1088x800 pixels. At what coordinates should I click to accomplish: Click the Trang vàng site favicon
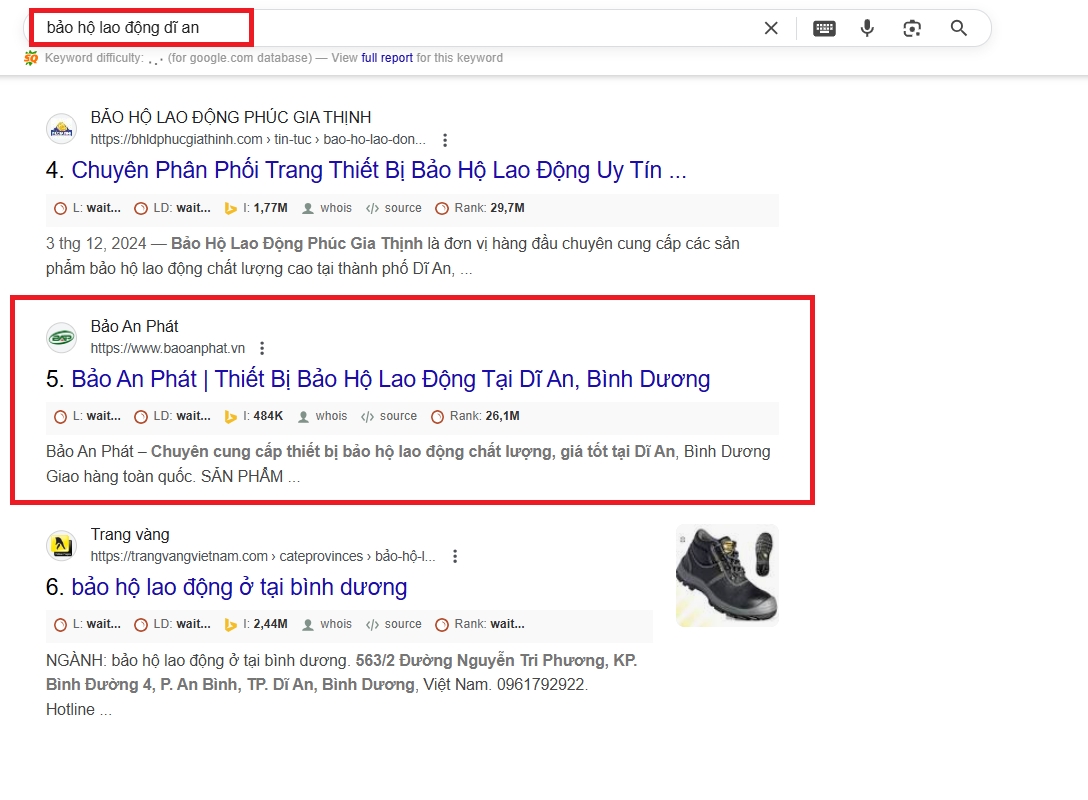click(x=62, y=545)
